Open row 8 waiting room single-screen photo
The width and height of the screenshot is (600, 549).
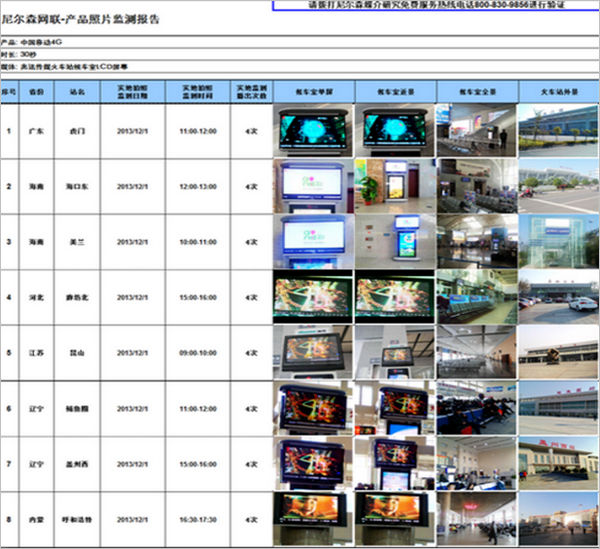tap(313, 519)
